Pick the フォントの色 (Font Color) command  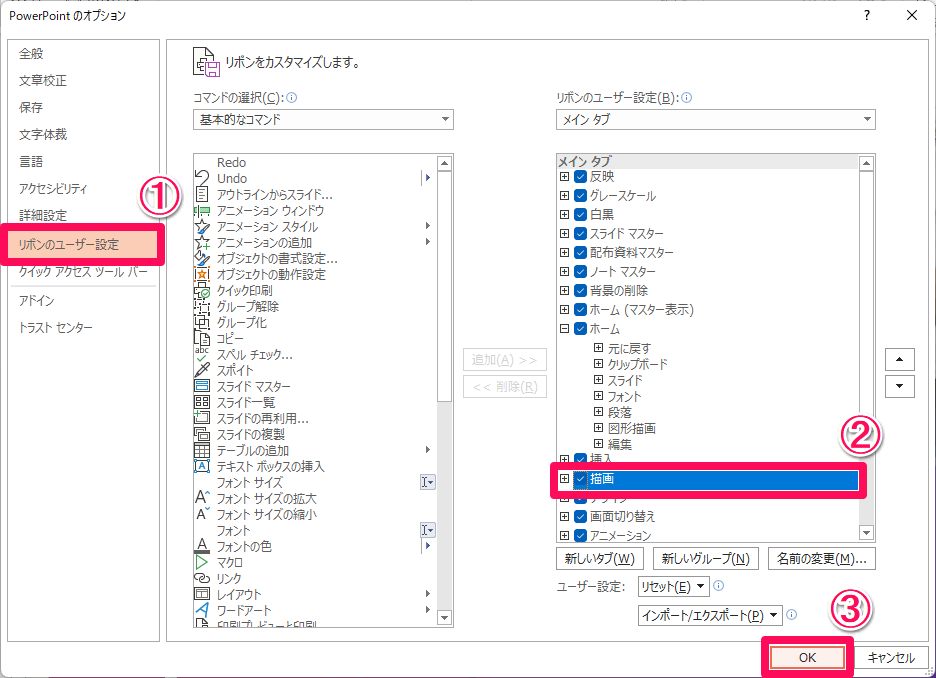245,546
